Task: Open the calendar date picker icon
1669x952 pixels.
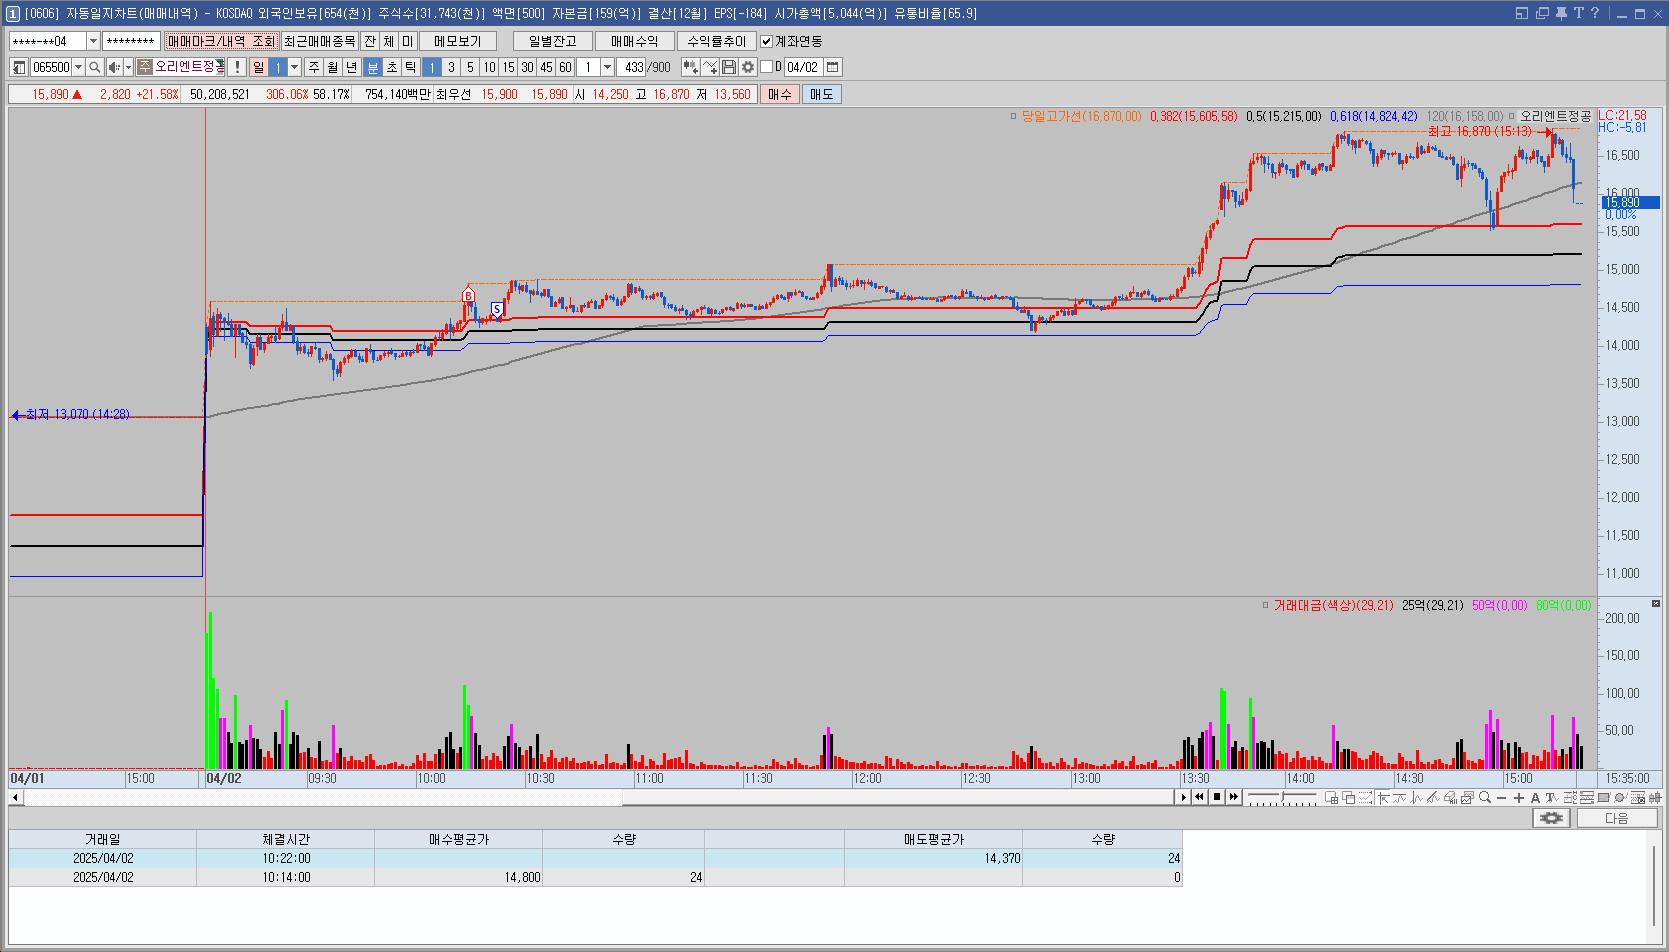Action: [833, 67]
